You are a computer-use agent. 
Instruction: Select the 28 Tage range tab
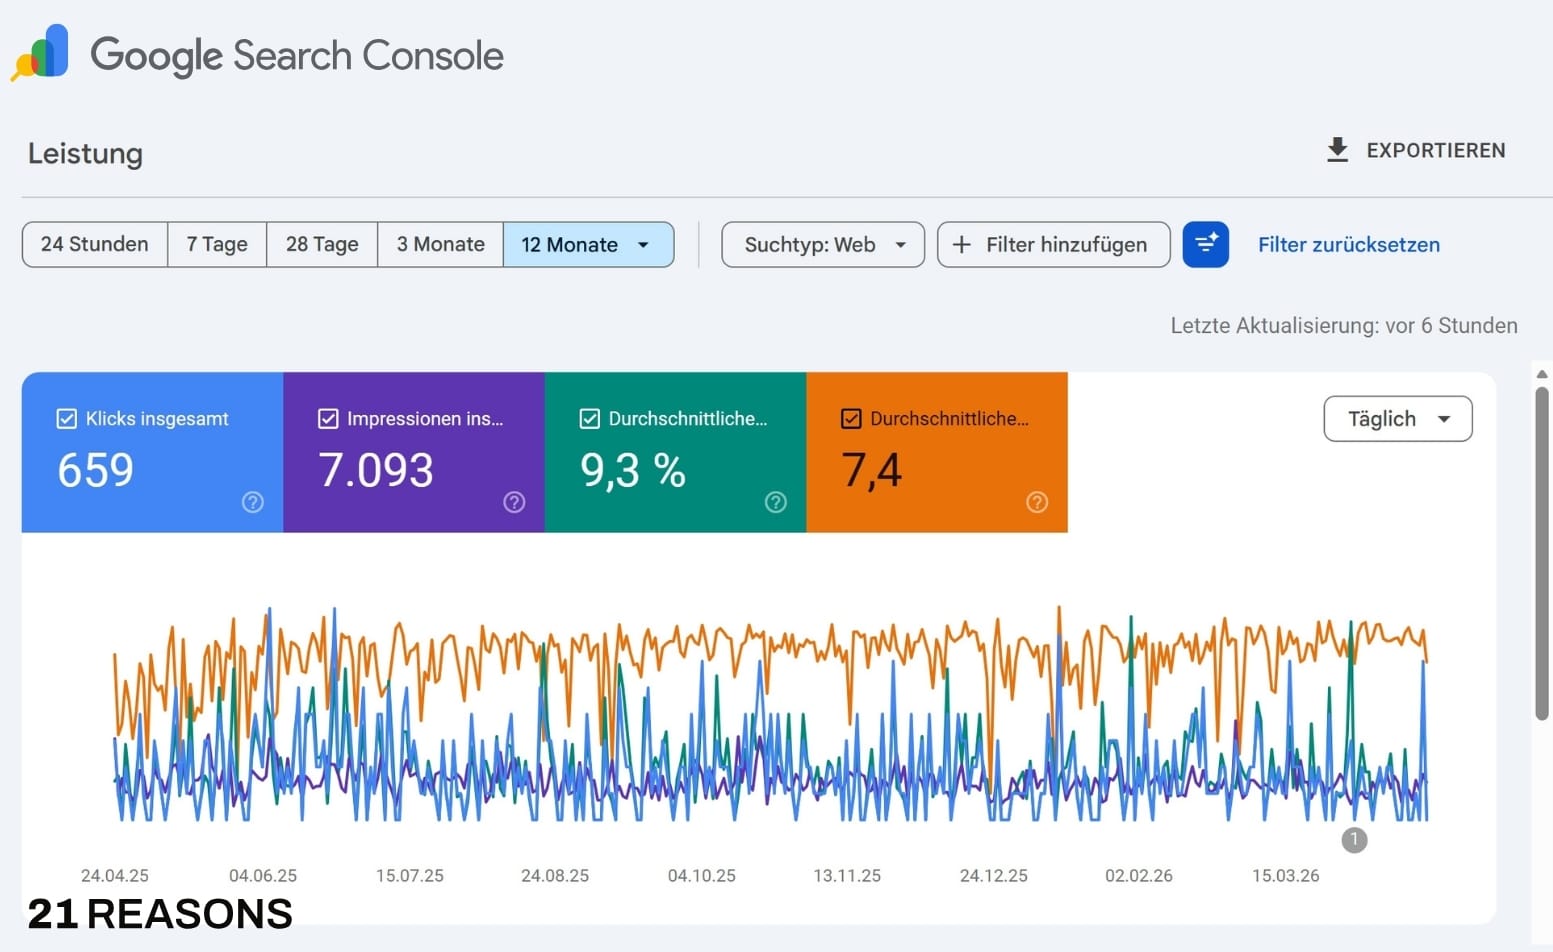click(x=322, y=245)
